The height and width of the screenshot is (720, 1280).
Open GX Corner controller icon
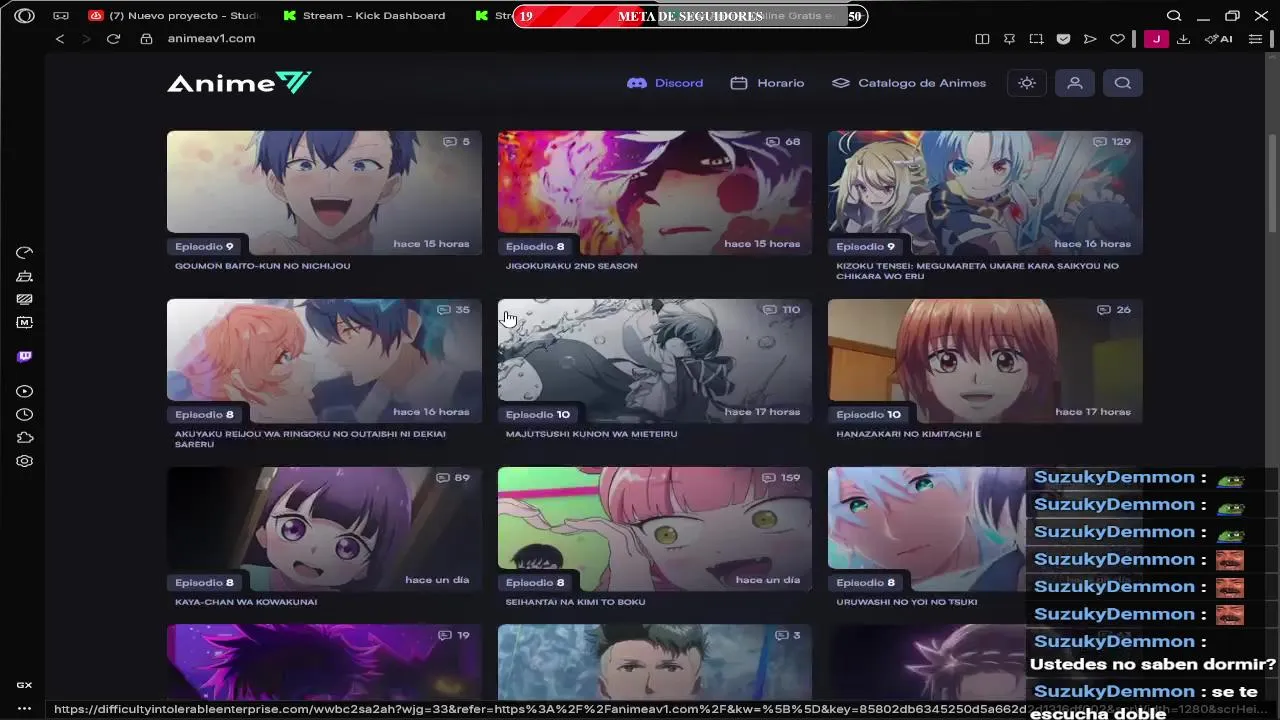point(61,16)
